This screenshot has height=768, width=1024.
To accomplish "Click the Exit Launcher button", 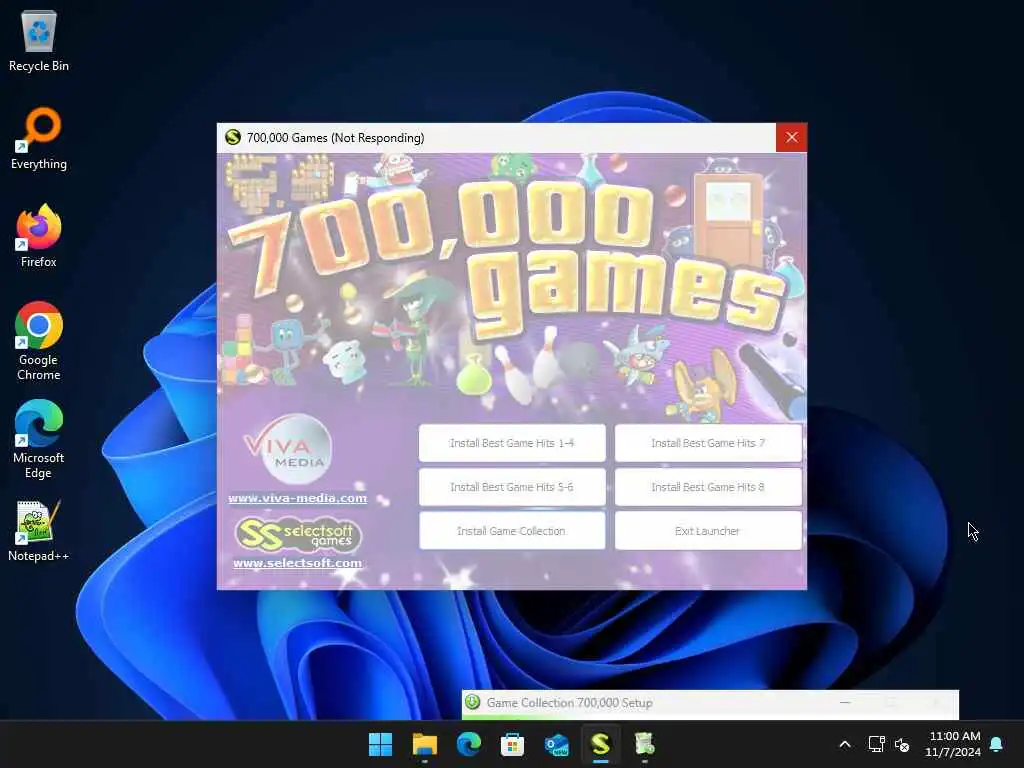I will (x=708, y=530).
